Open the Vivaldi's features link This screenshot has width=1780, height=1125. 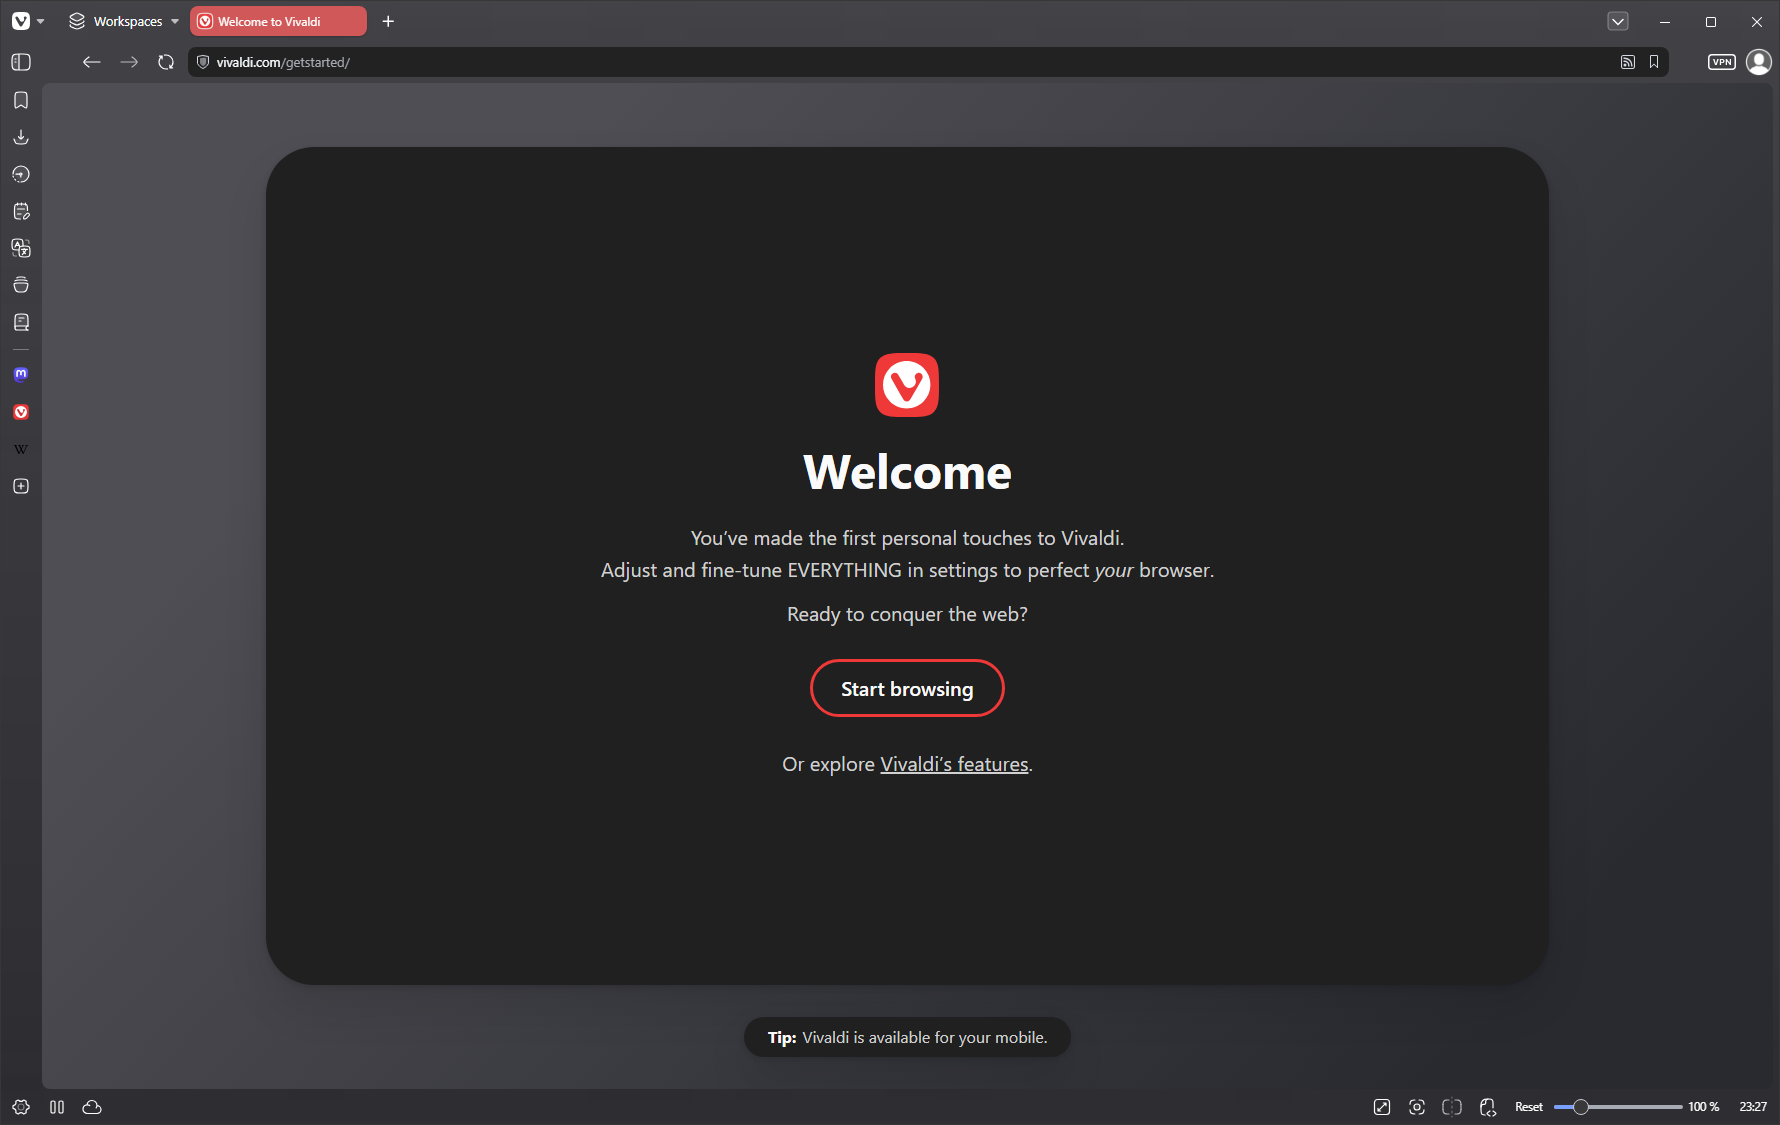(954, 764)
